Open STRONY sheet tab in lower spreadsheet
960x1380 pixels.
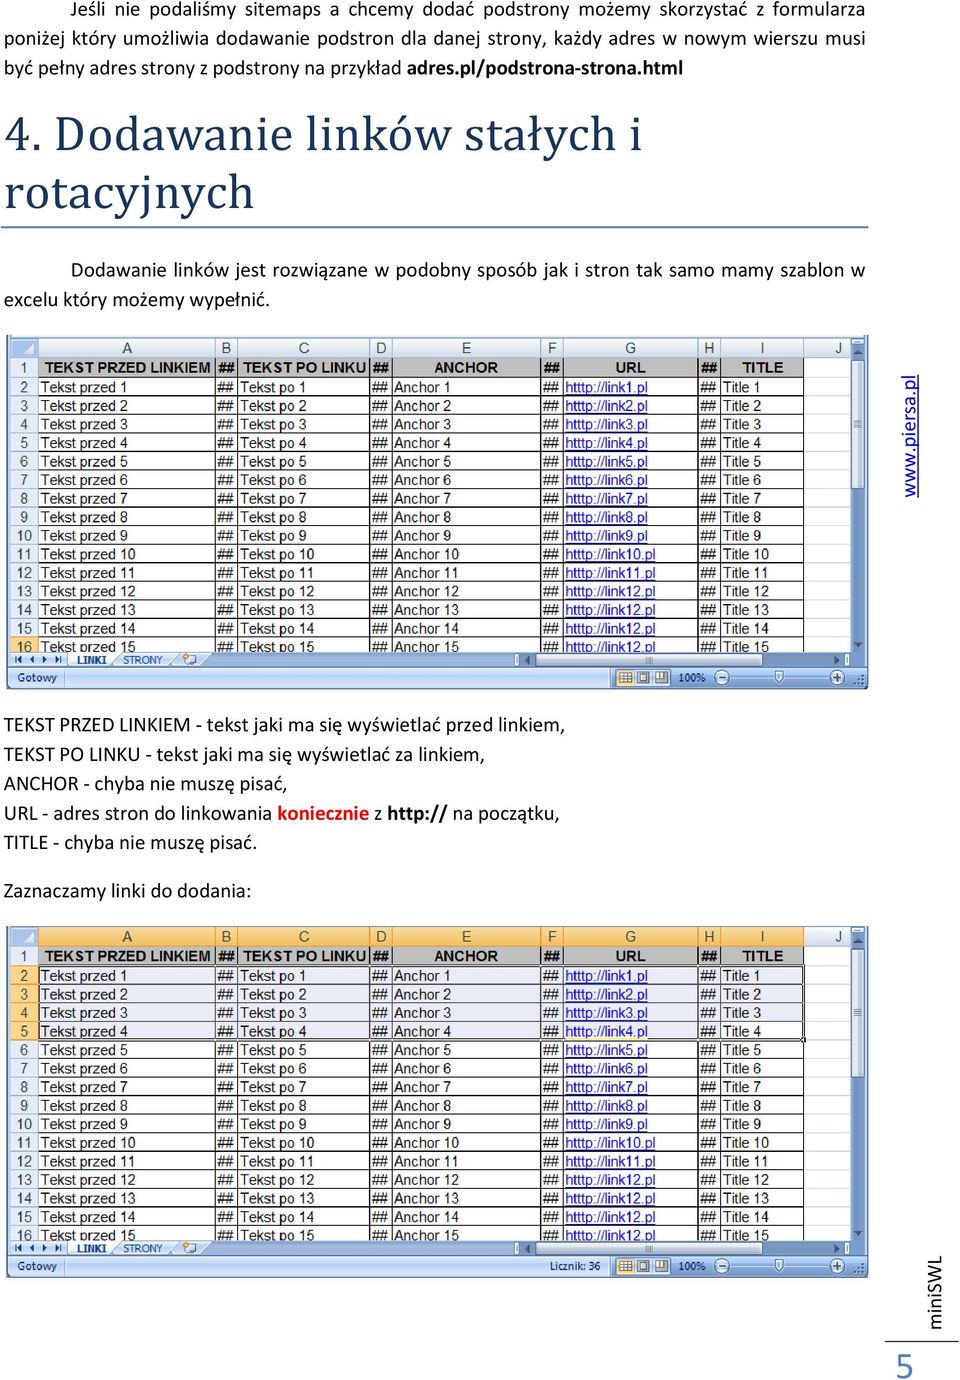[142, 1248]
